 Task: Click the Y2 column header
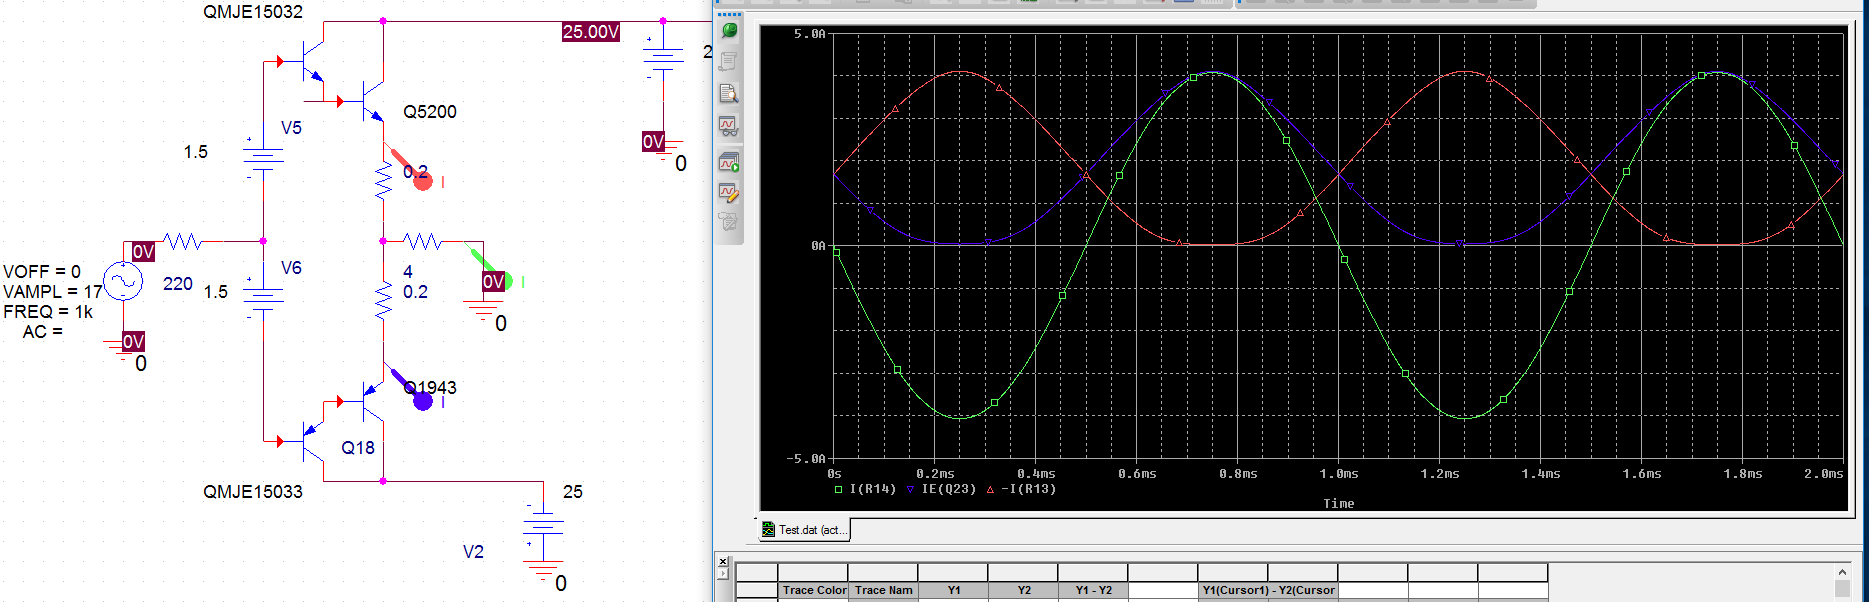(1024, 590)
